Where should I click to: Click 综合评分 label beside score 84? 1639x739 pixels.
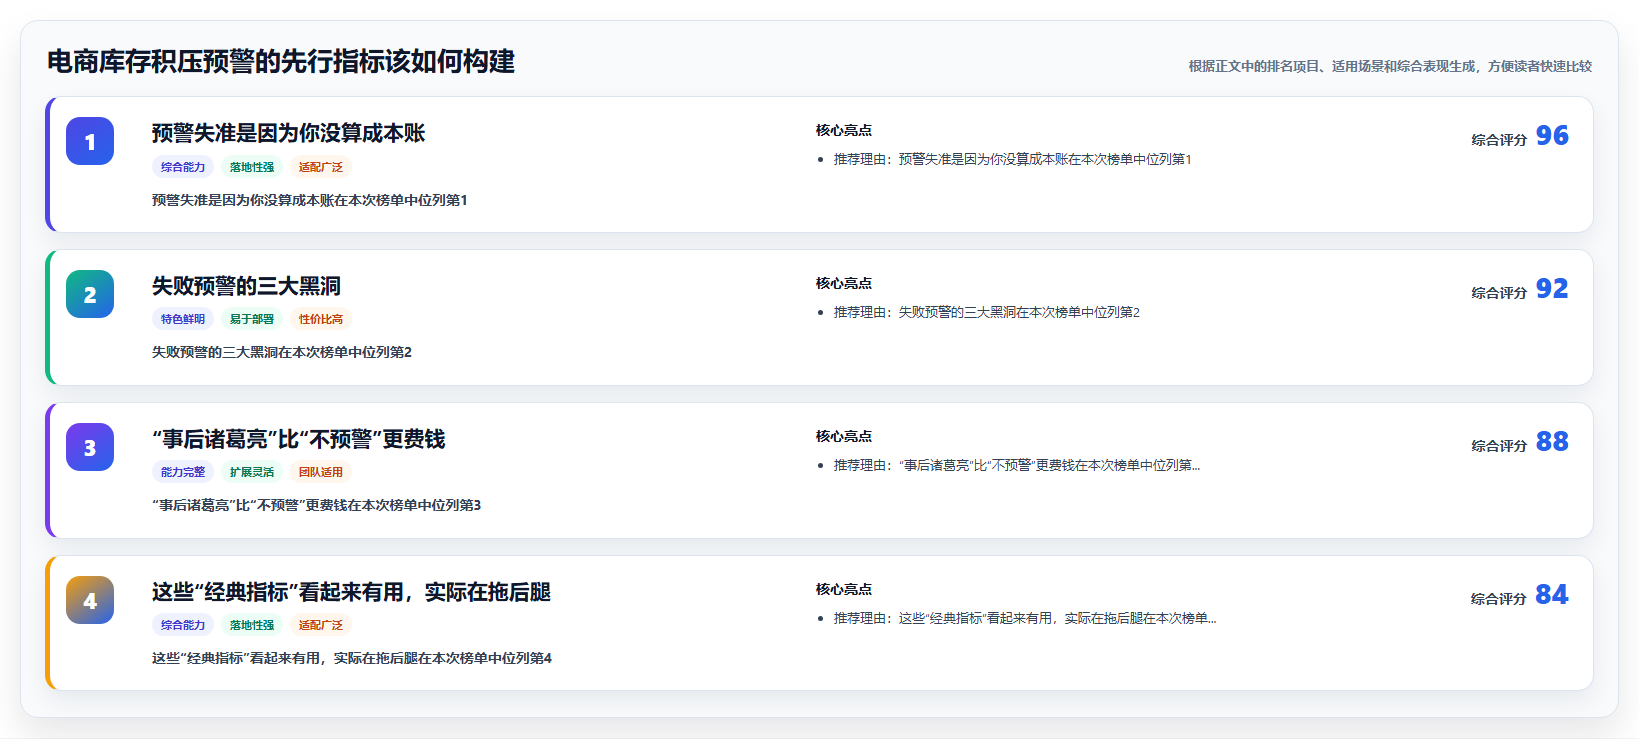click(x=1499, y=599)
